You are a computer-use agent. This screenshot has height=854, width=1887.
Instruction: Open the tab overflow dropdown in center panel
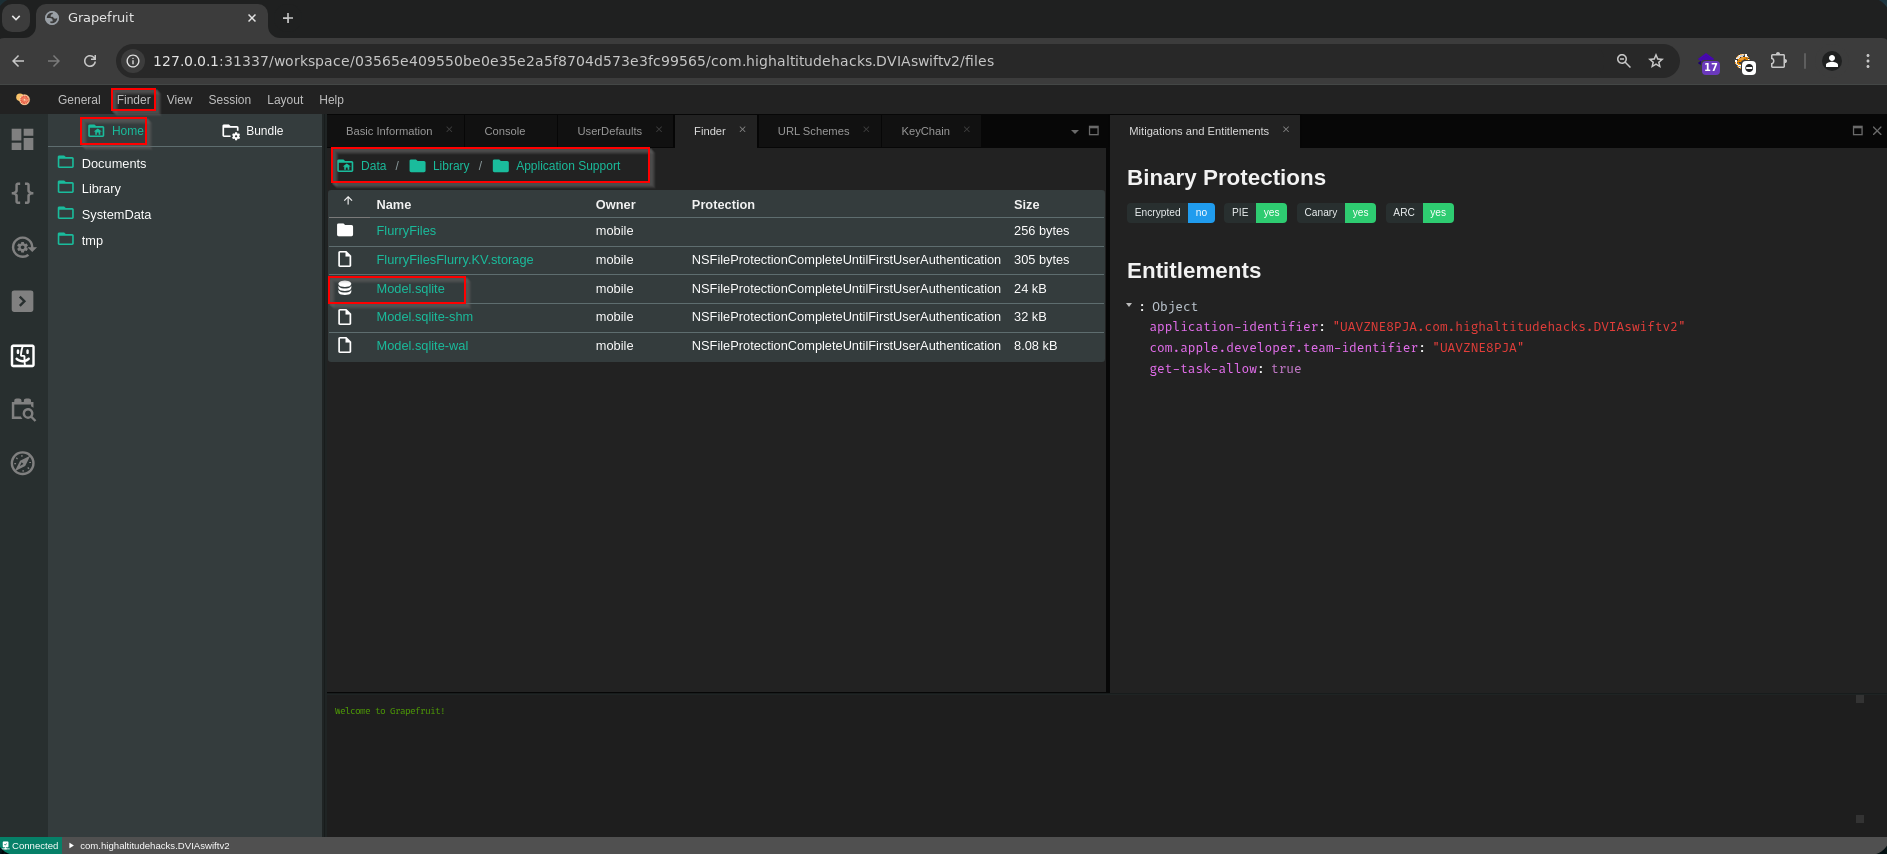click(1075, 131)
